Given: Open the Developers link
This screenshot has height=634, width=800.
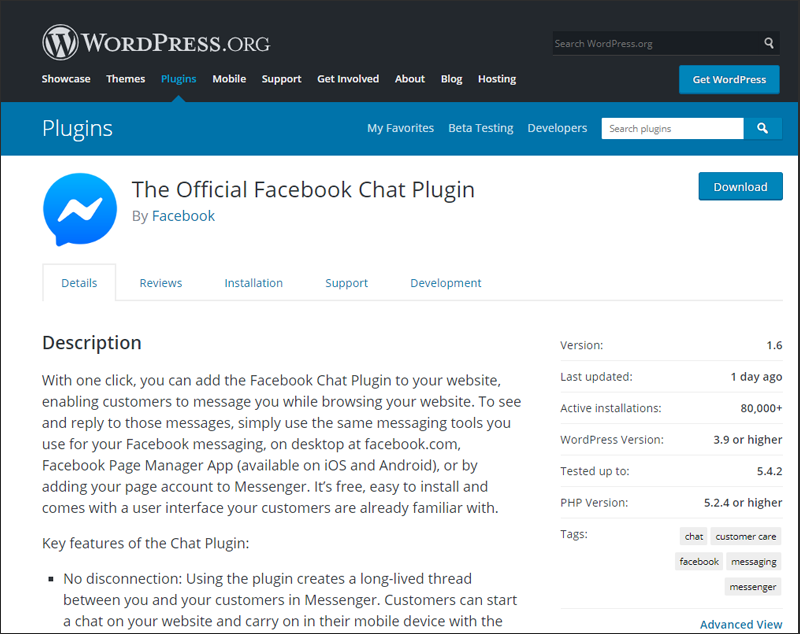Looking at the screenshot, I should [x=557, y=128].
